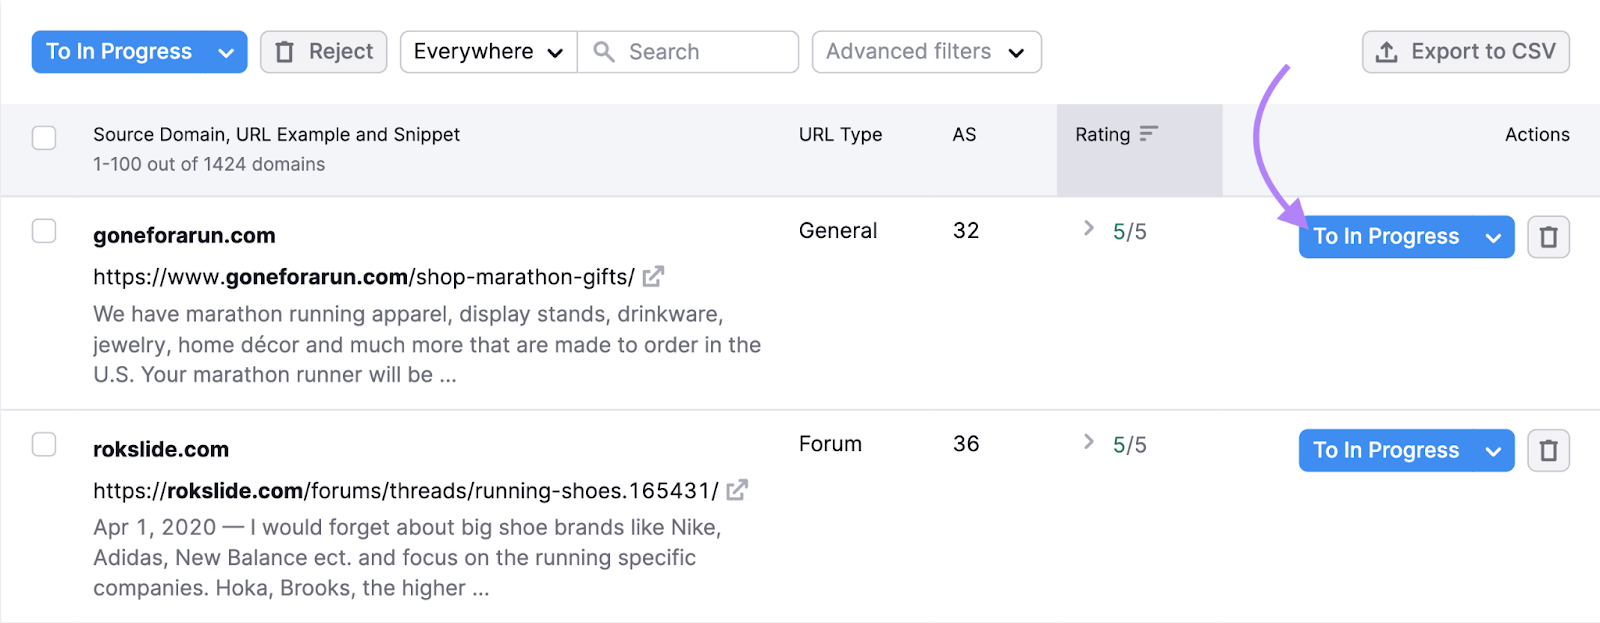
Task: Open dropdown arrow on goneforarun.com To In Progress
Action: tap(1493, 238)
